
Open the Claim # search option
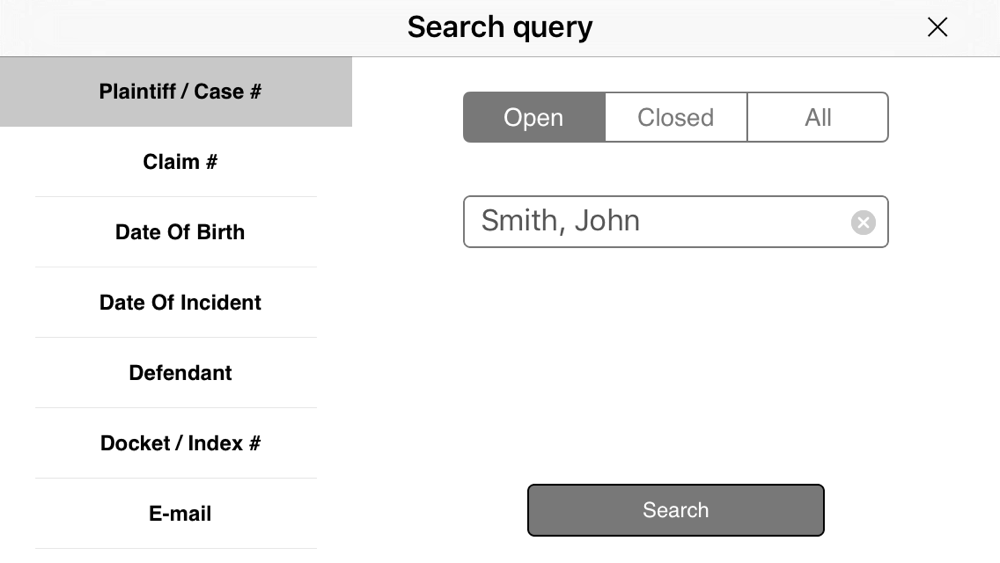click(176, 162)
